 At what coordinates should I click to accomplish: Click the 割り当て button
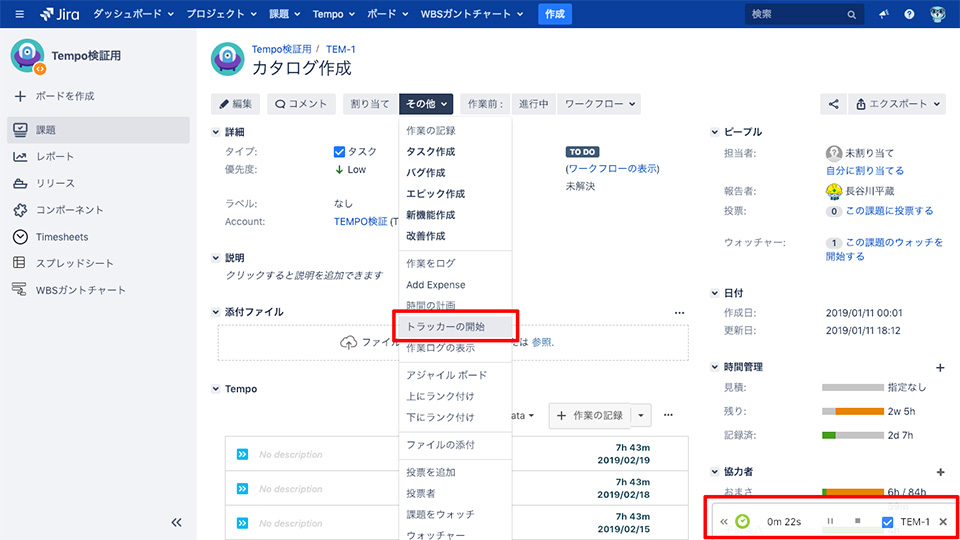pos(370,104)
